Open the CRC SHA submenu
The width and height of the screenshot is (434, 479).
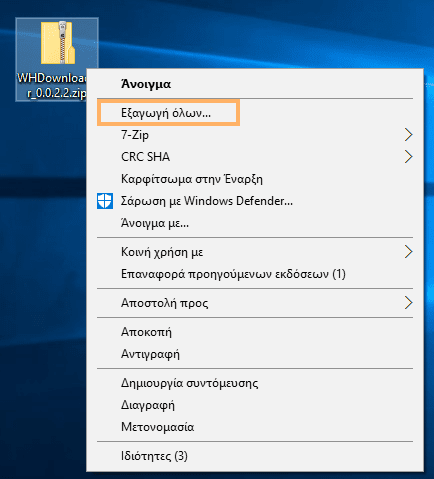pyautogui.click(x=255, y=157)
